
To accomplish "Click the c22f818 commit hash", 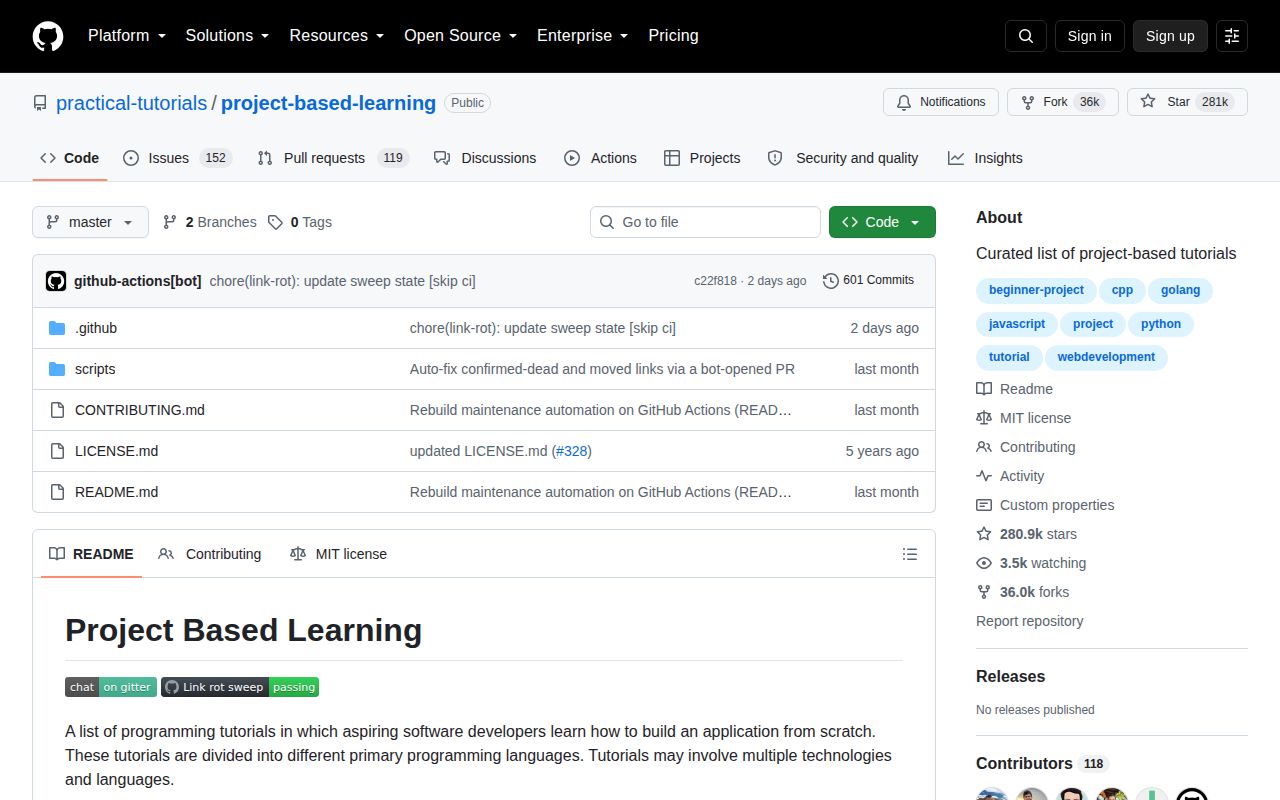I will (715, 281).
